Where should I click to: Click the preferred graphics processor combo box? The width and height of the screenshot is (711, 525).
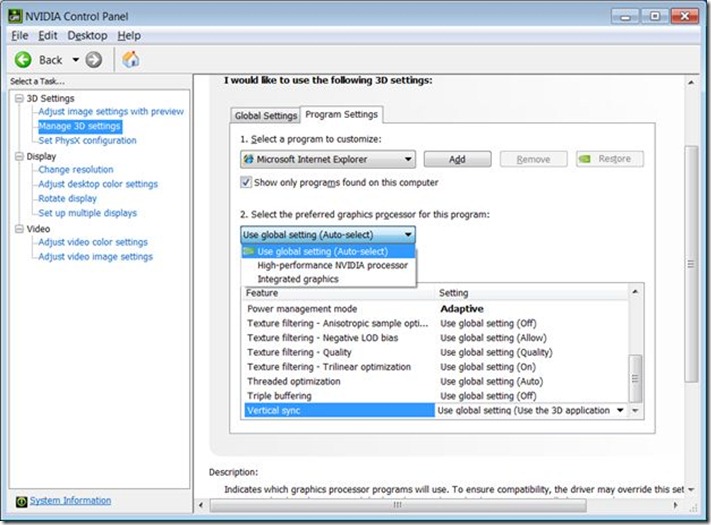coord(328,235)
